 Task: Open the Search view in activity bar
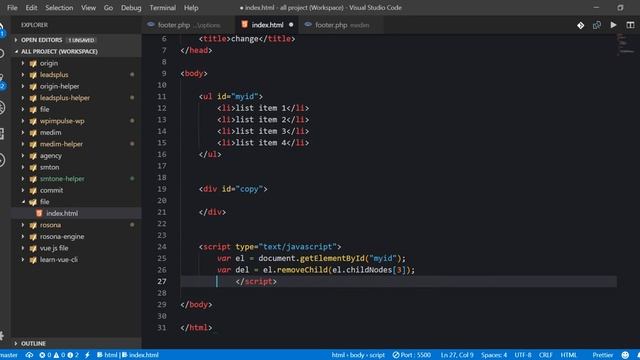pos(2,53)
